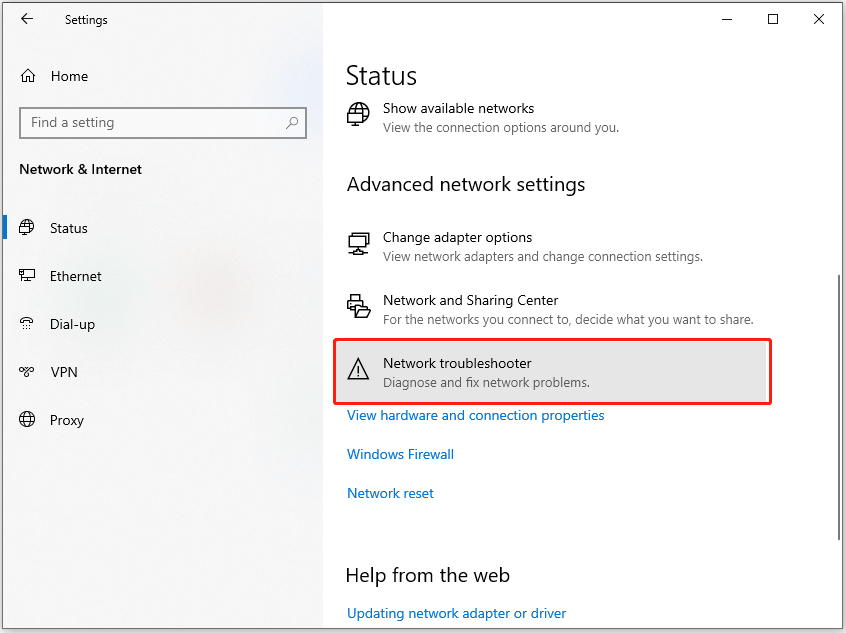
Task: Open the Windows Firewall link
Action: pyautogui.click(x=400, y=454)
